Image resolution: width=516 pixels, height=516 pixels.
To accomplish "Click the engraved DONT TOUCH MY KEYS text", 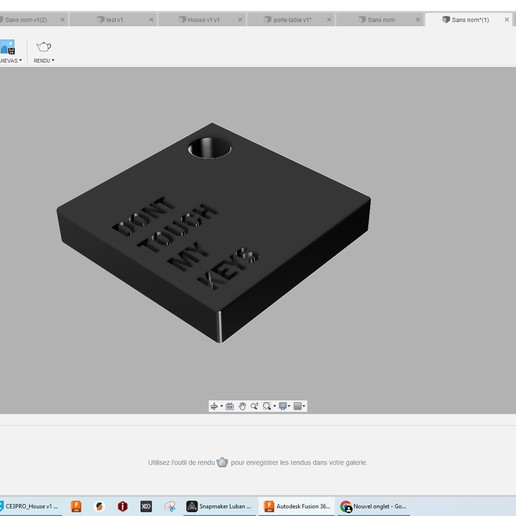I will (x=186, y=243).
